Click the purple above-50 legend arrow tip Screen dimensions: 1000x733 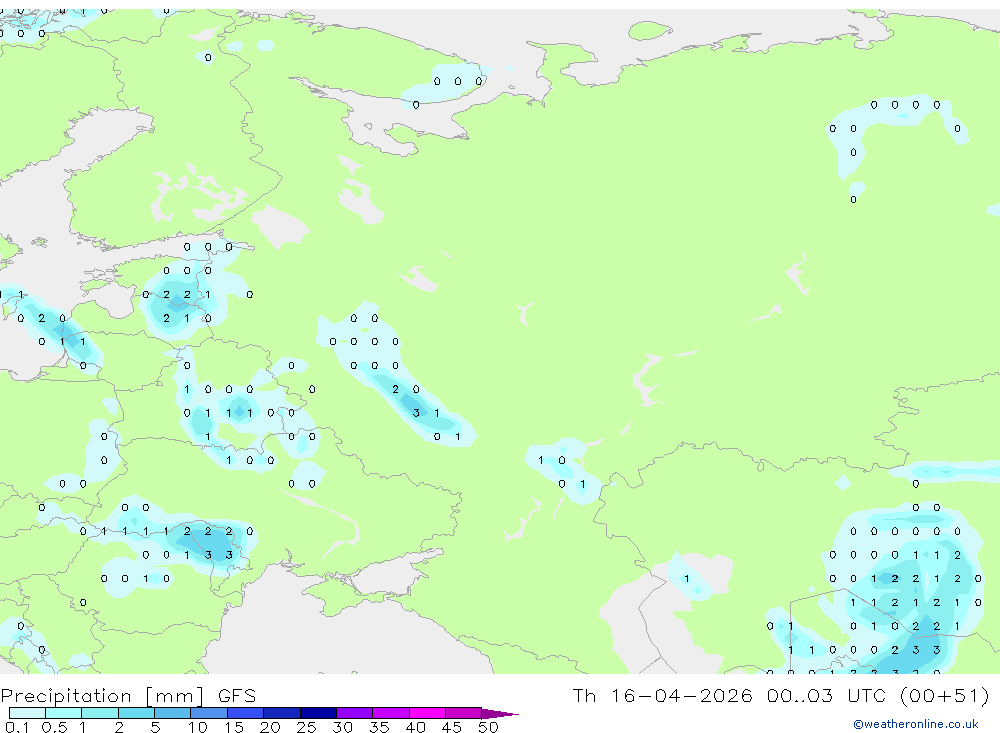pos(499,714)
